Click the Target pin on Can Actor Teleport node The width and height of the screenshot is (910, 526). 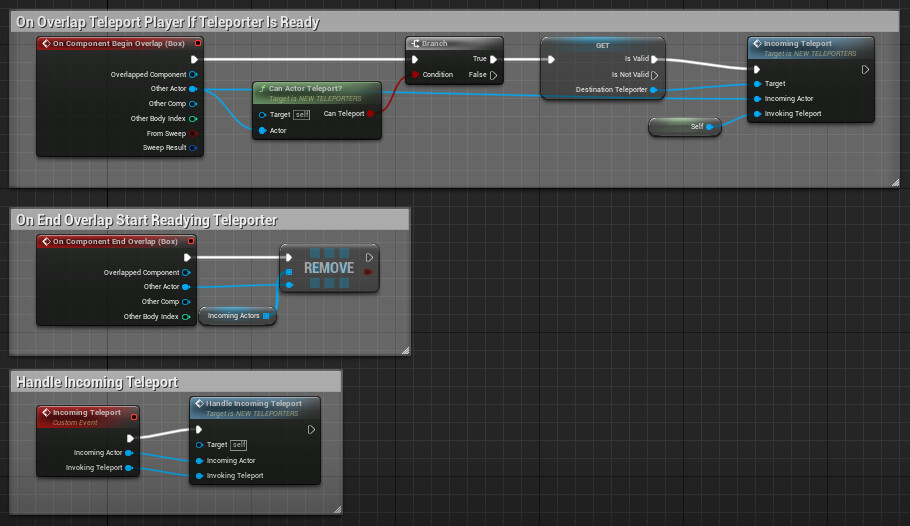(262, 115)
